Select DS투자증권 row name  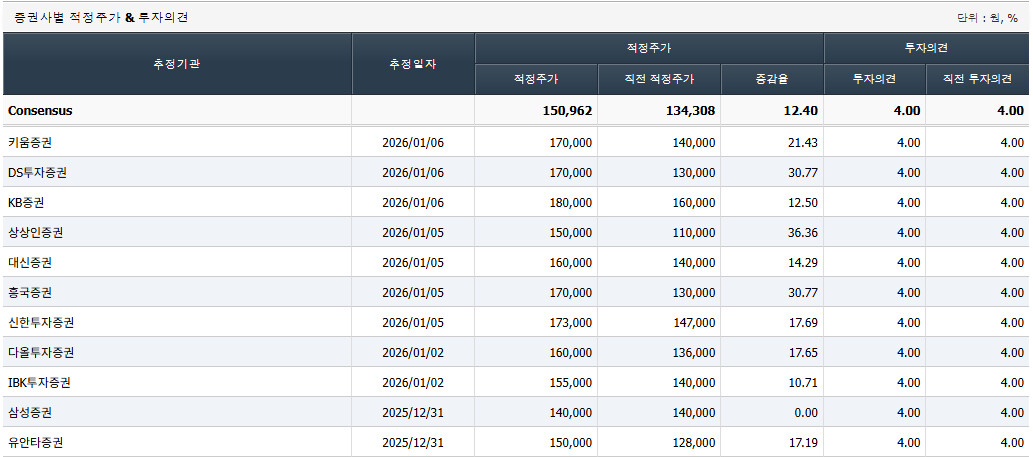click(37, 173)
